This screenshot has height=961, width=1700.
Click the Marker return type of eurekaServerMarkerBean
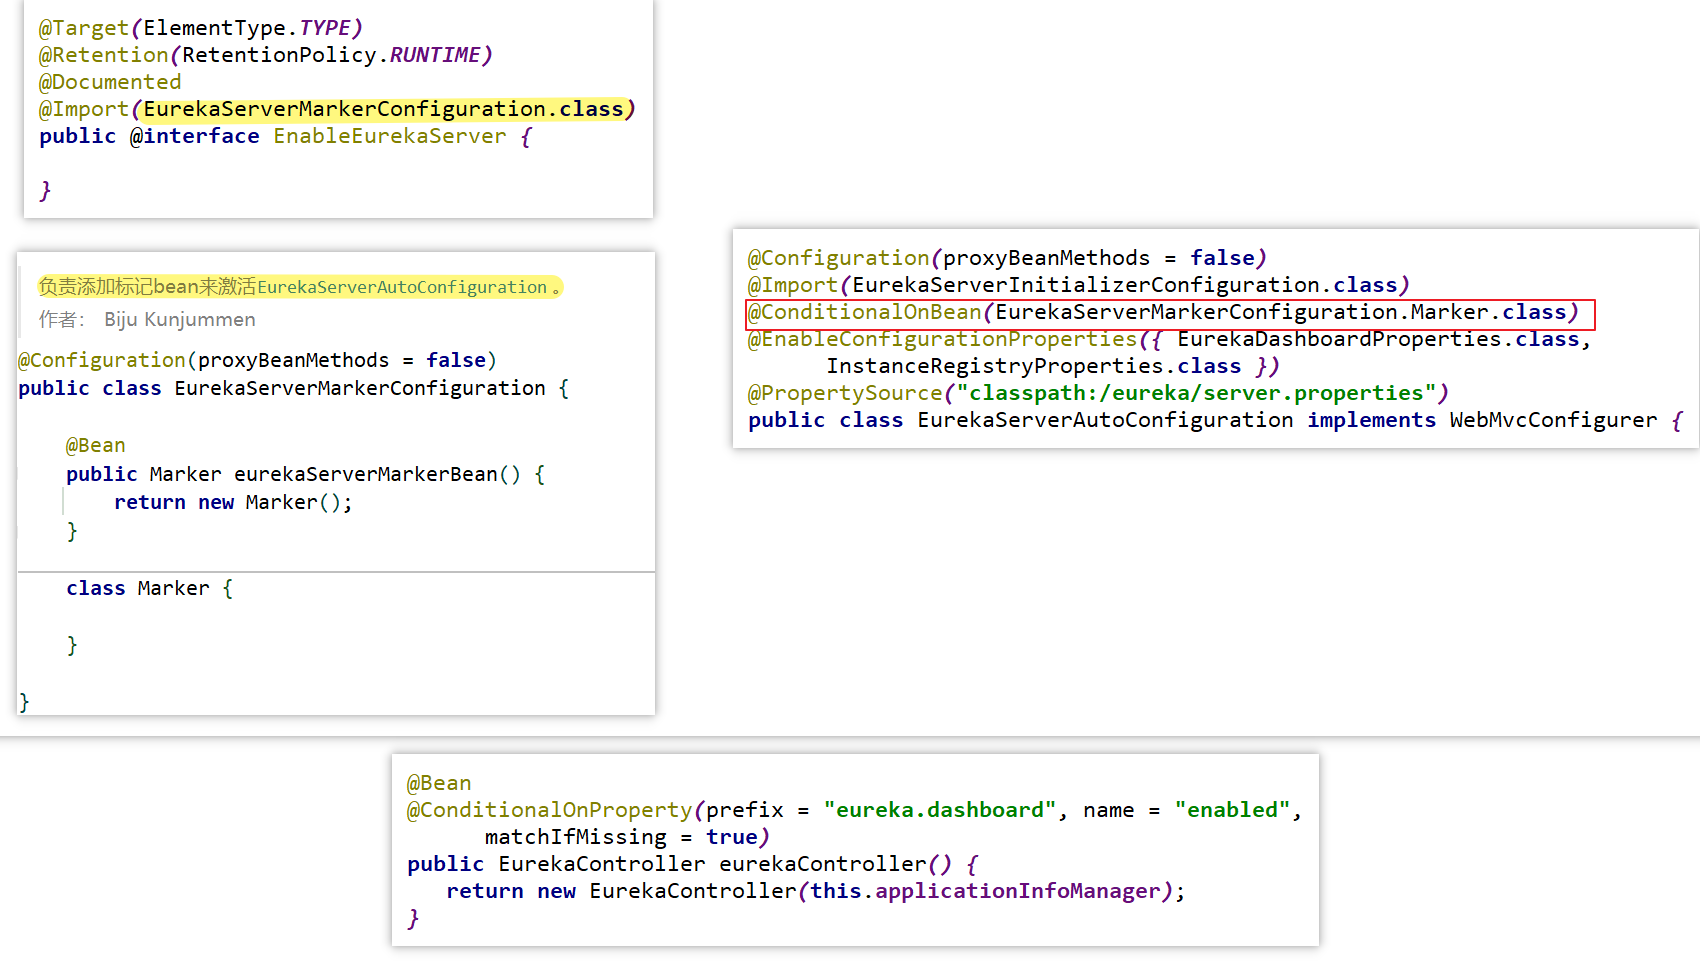[185, 474]
